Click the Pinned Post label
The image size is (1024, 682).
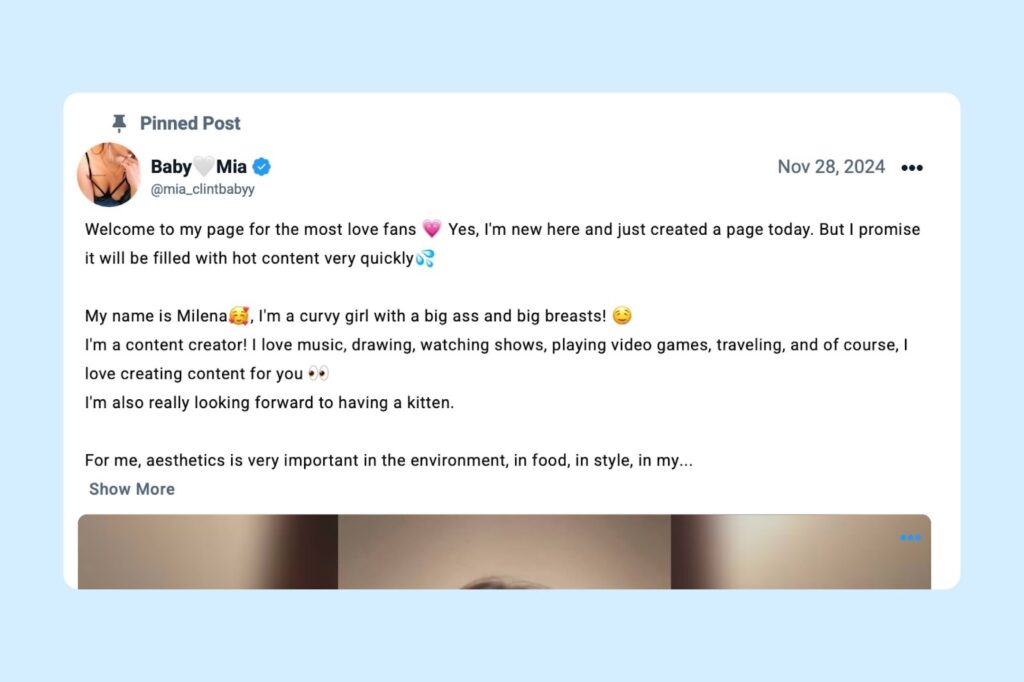190,123
